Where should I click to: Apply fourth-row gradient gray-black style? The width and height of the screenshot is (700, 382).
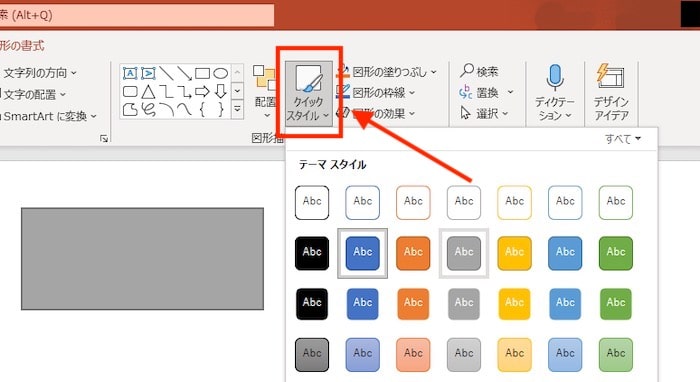312,355
